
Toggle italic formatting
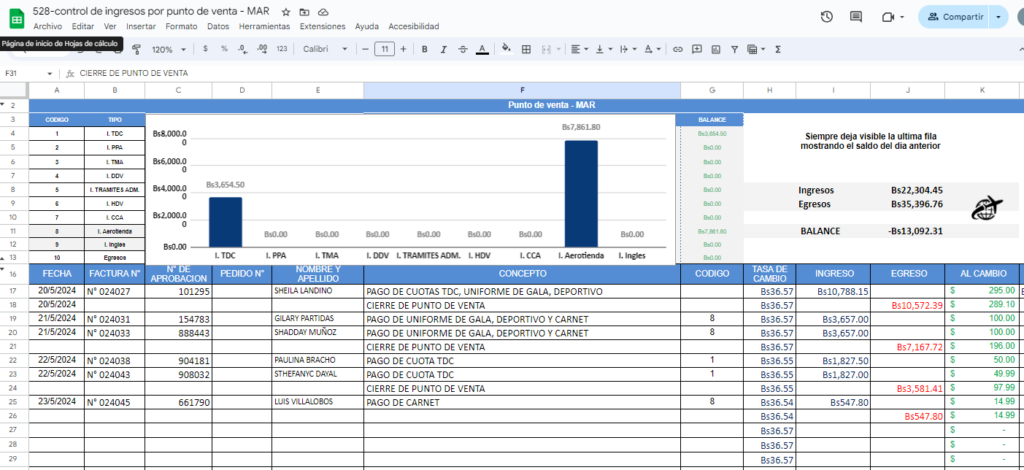(443, 49)
